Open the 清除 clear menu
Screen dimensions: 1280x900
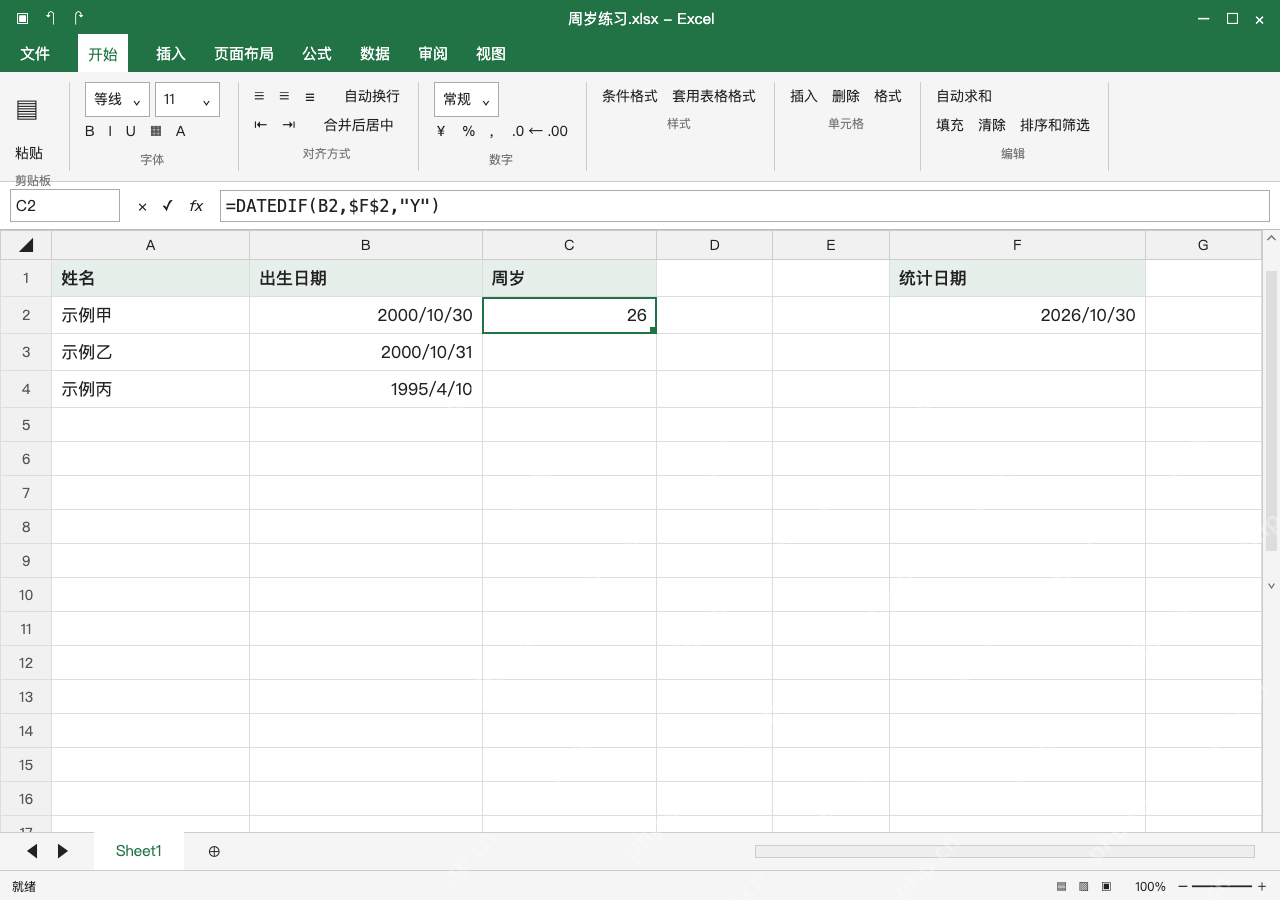pos(992,125)
